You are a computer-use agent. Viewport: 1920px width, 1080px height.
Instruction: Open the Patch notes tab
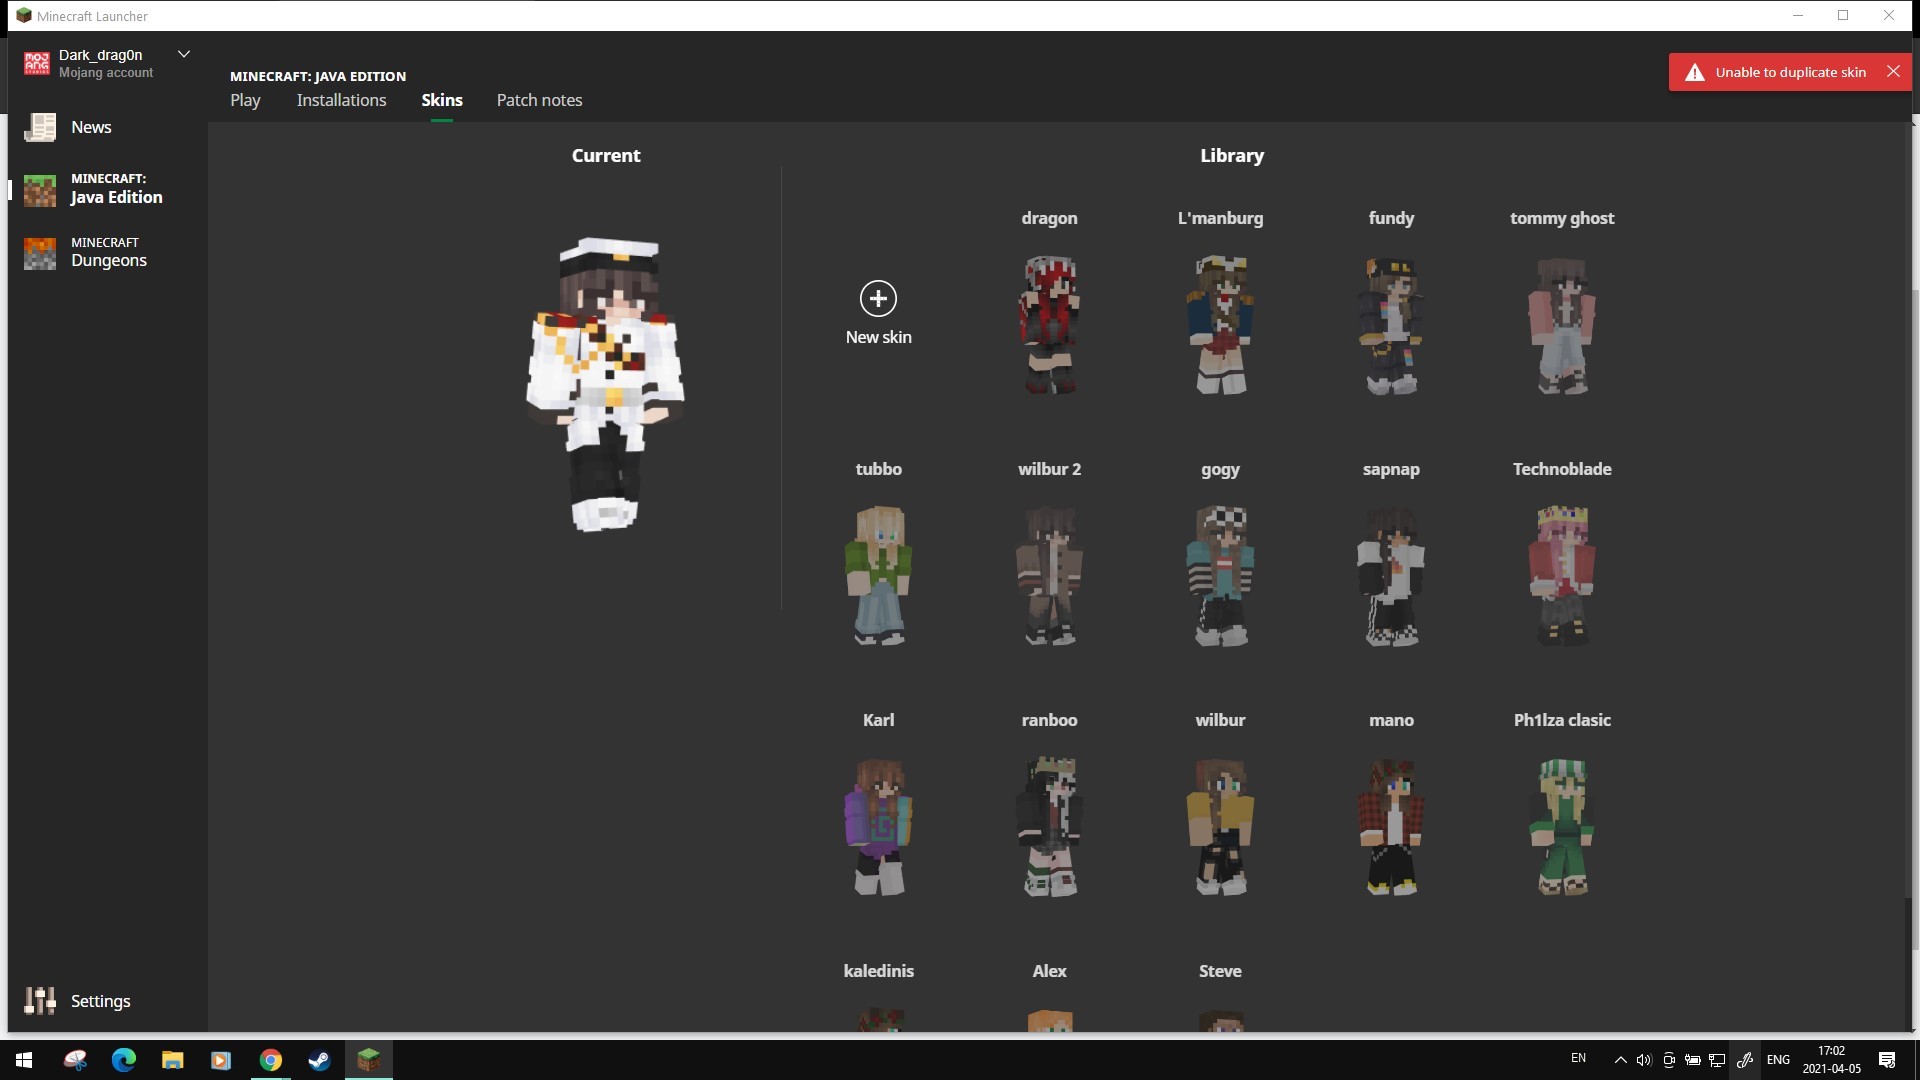pos(539,100)
